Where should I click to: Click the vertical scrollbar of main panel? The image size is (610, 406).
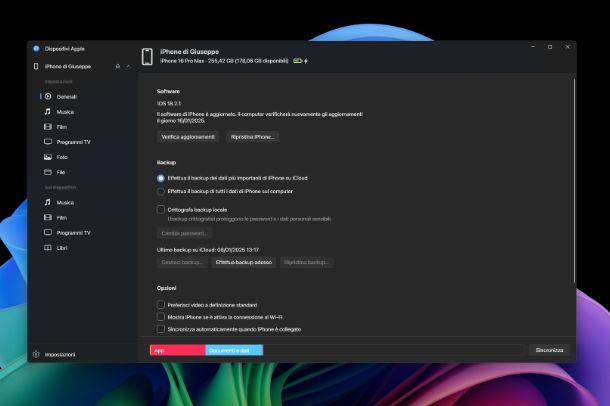574,181
